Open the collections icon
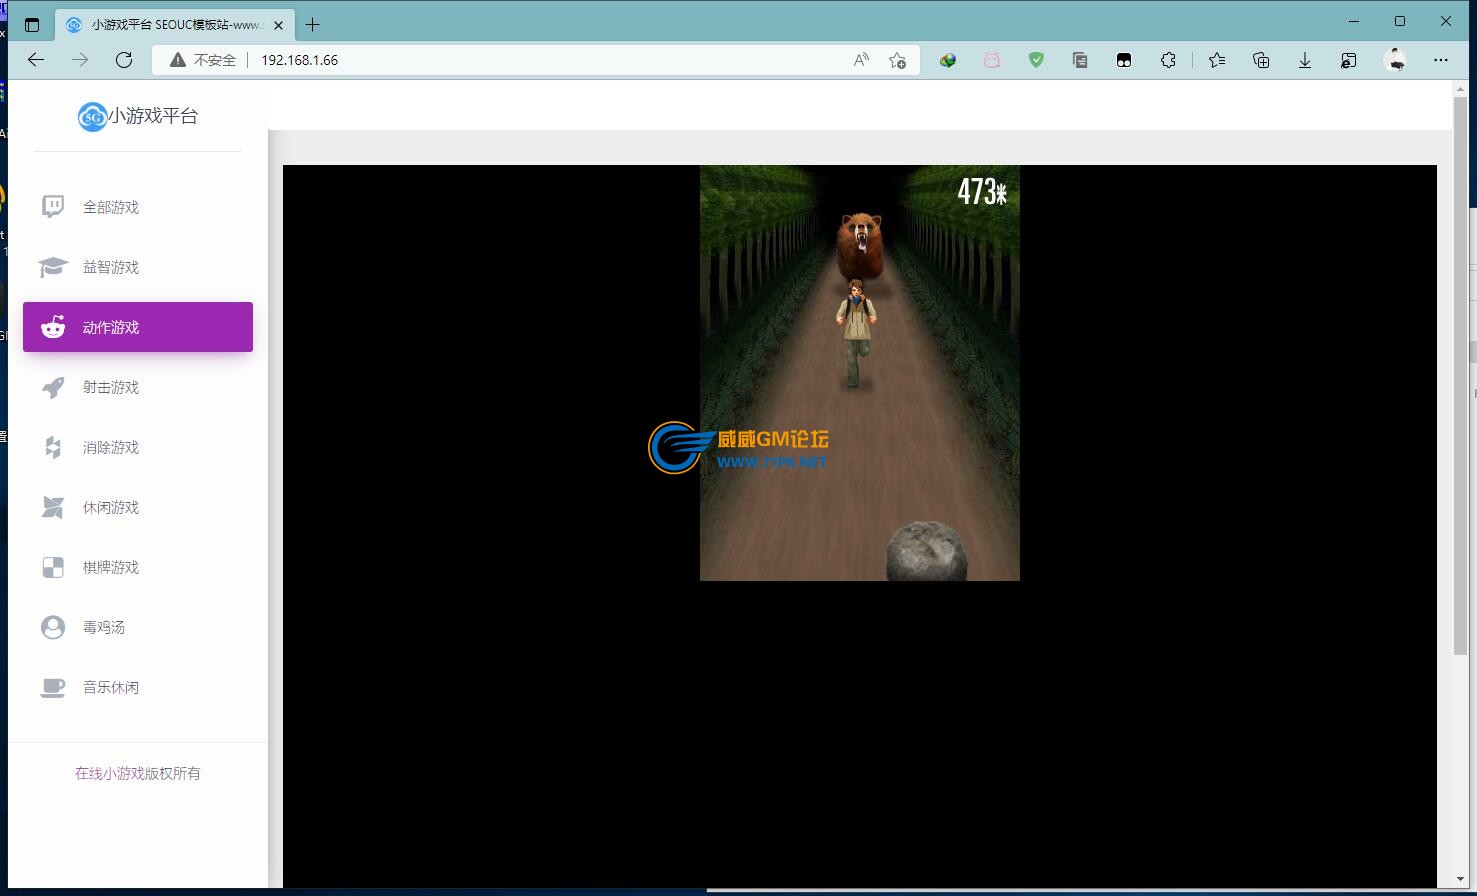 coord(1261,60)
